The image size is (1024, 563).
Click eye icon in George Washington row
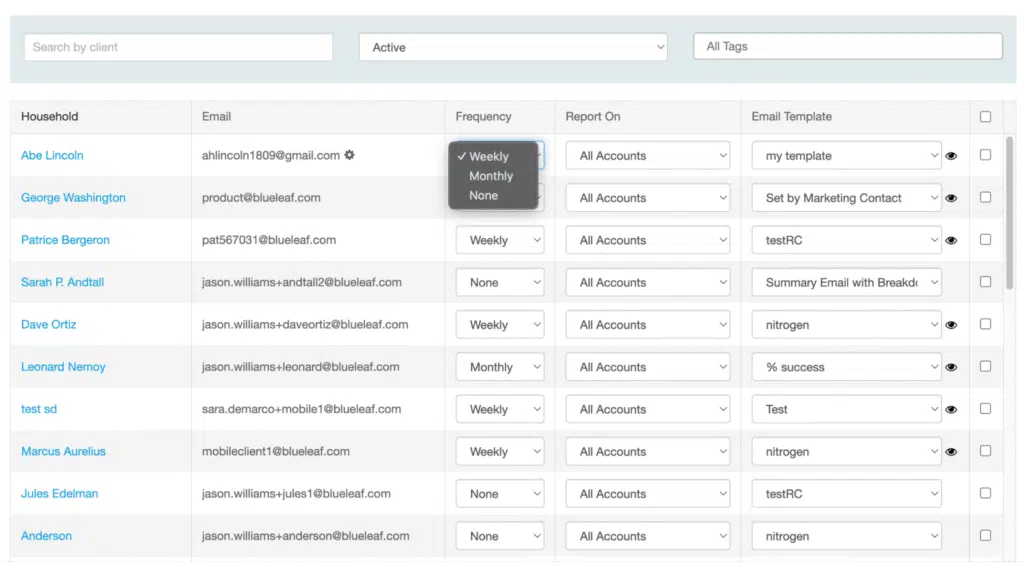point(951,198)
